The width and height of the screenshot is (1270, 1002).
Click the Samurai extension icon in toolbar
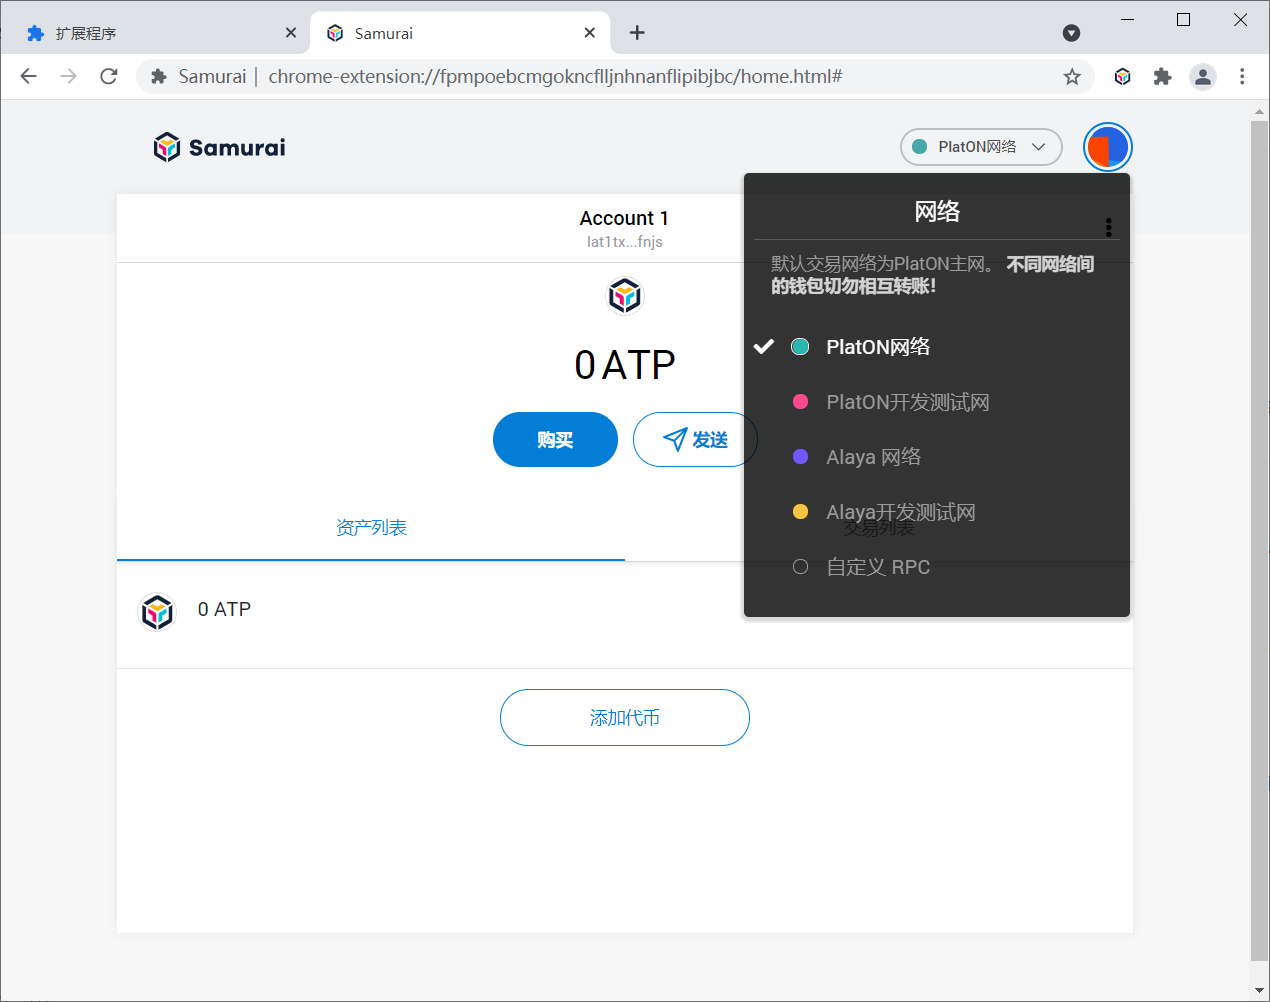pos(1122,77)
